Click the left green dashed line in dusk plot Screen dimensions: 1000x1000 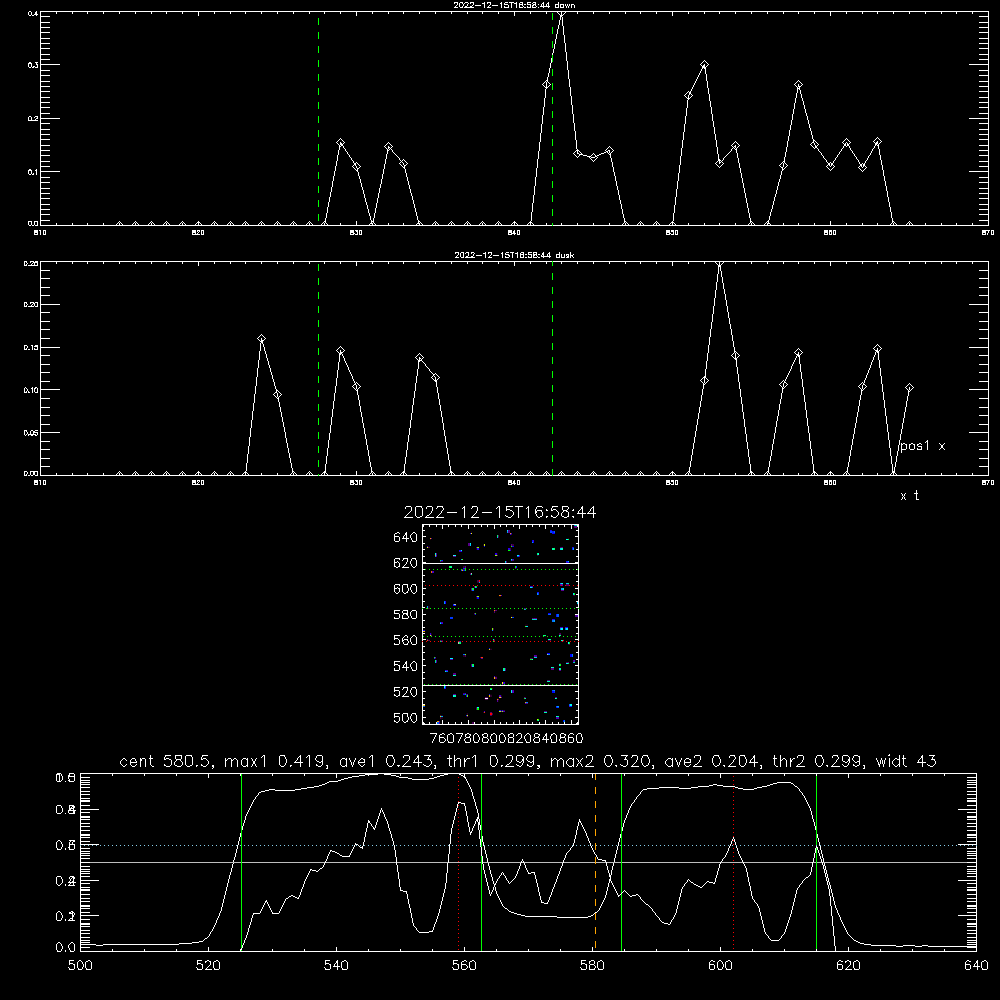(318, 369)
